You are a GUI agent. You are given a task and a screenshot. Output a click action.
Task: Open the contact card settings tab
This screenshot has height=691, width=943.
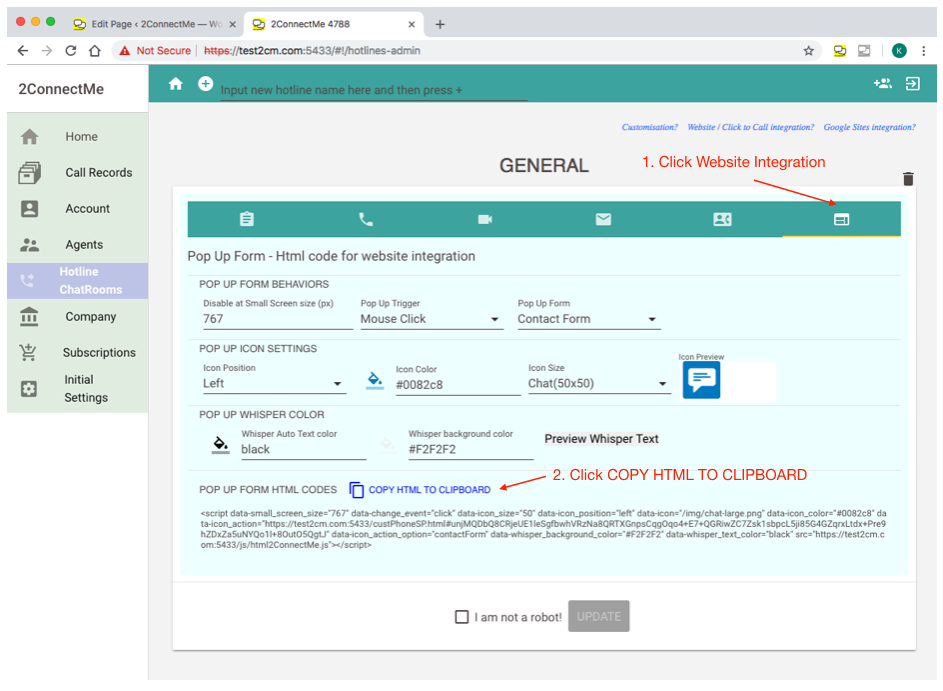[722, 219]
